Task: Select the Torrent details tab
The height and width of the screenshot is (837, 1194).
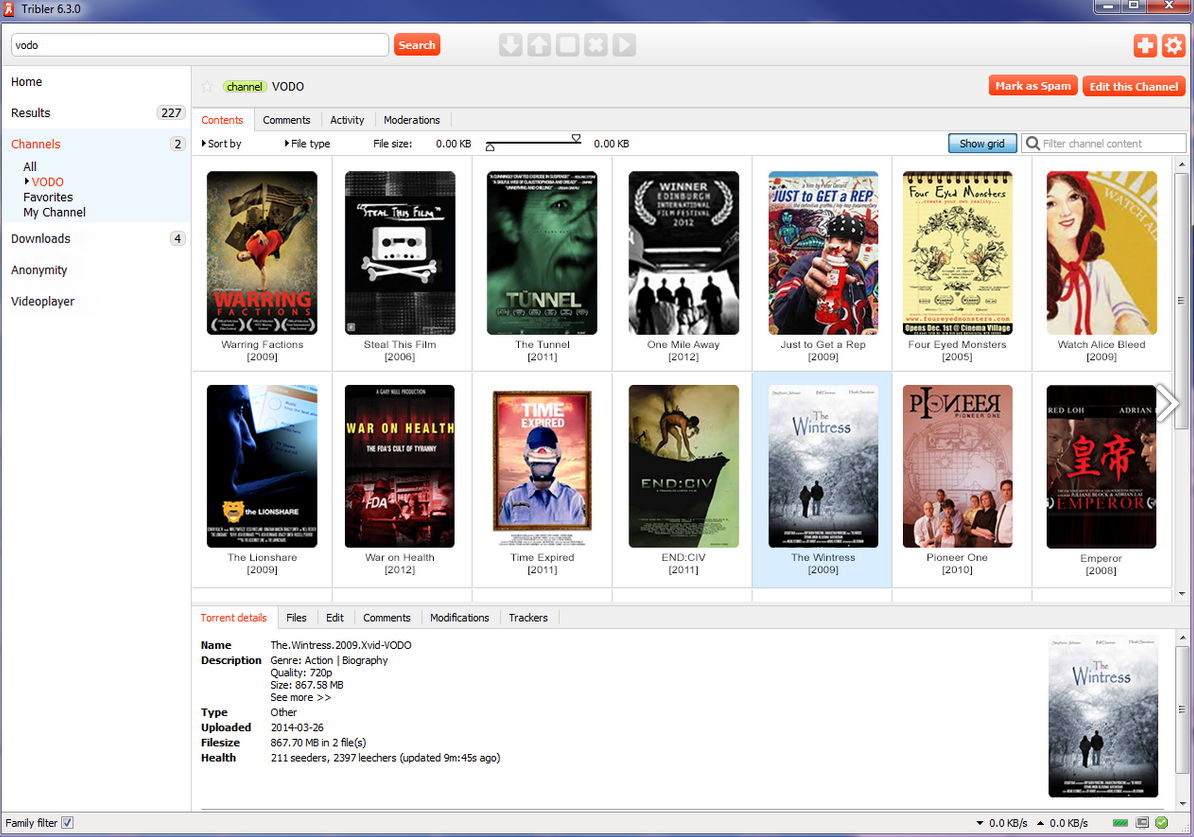Action: [x=234, y=618]
